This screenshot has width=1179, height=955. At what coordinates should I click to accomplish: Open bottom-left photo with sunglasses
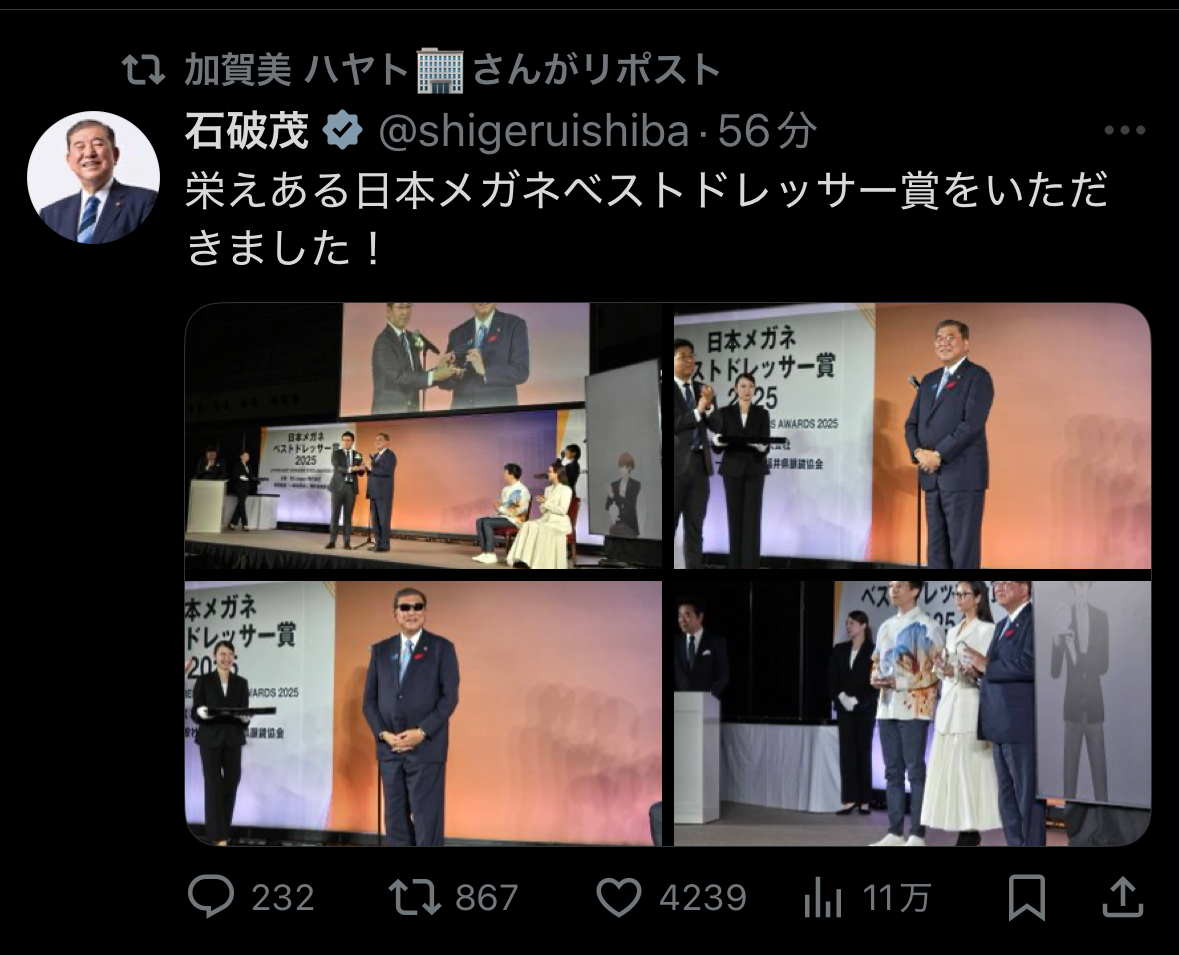pos(423,714)
